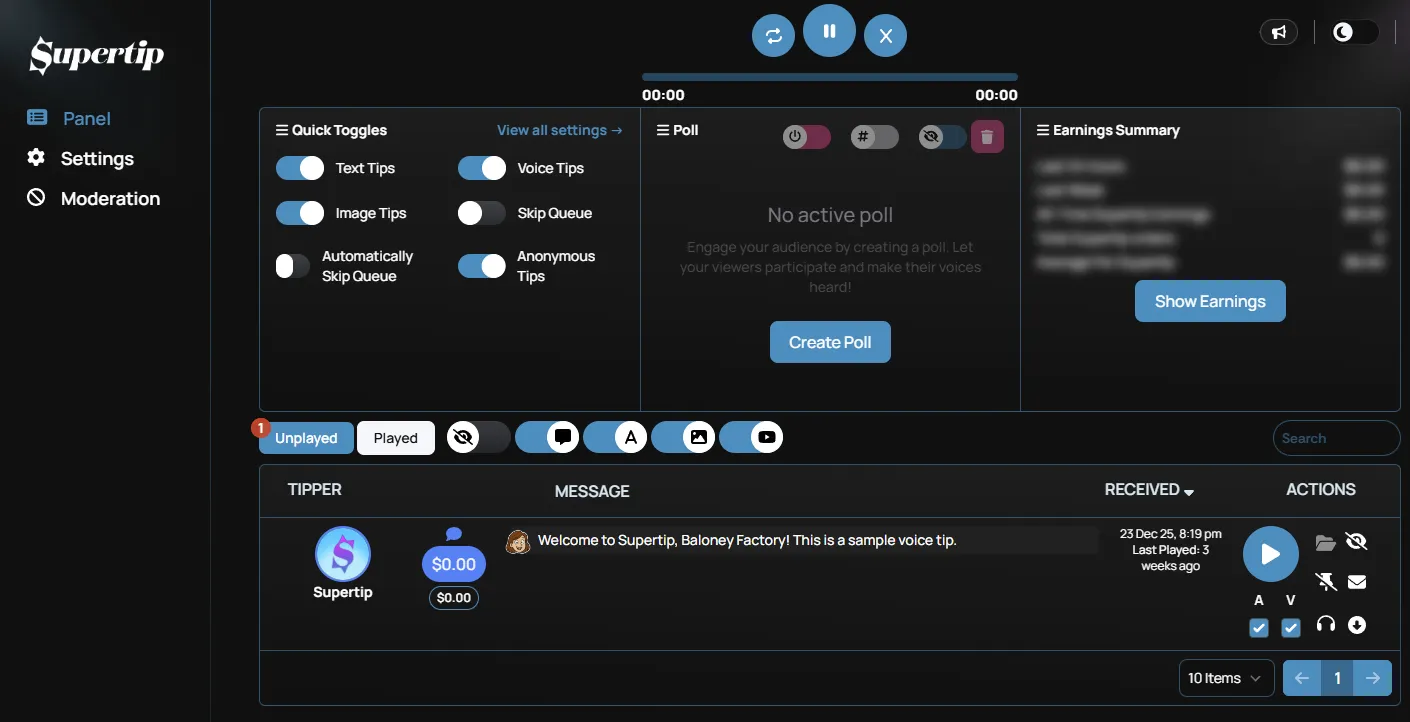Toggle the dark mode moon switch
1410x722 pixels.
[1355, 32]
